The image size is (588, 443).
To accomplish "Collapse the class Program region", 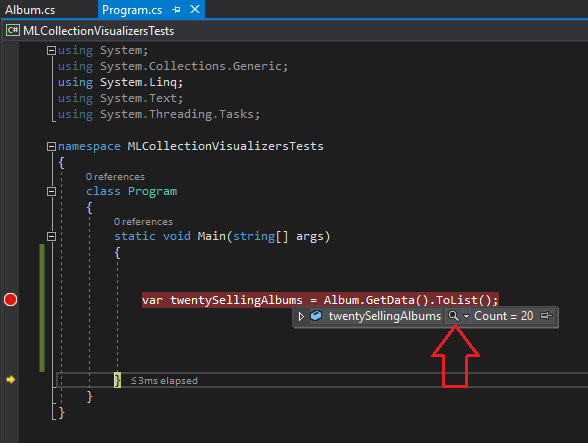I will [x=51, y=191].
